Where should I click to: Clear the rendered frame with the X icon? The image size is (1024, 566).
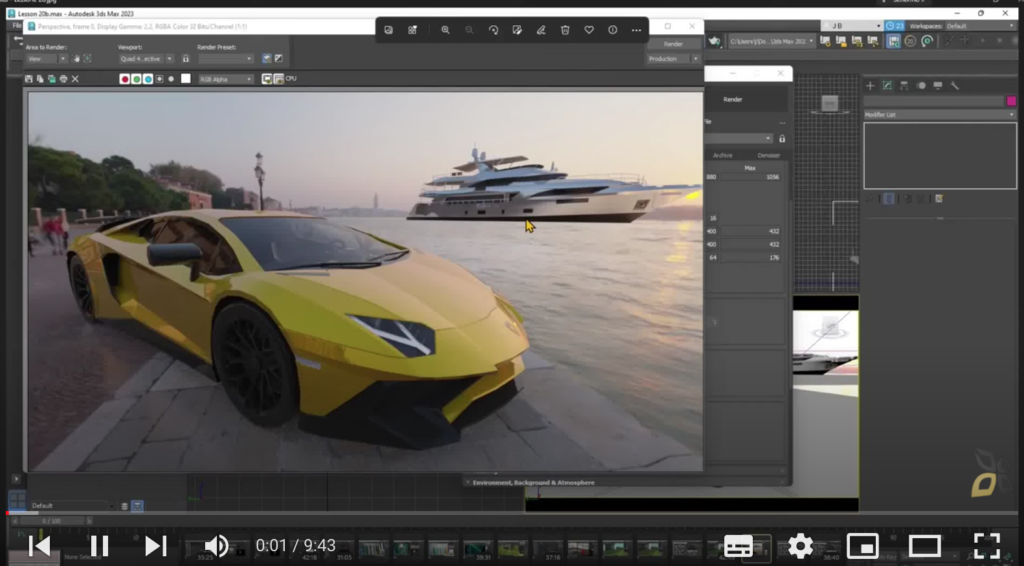click(x=75, y=79)
